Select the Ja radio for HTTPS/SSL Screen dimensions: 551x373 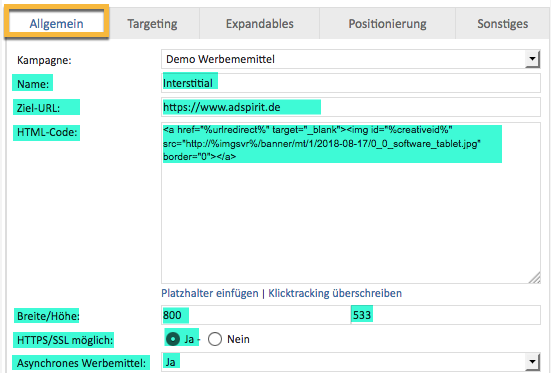click(173, 339)
